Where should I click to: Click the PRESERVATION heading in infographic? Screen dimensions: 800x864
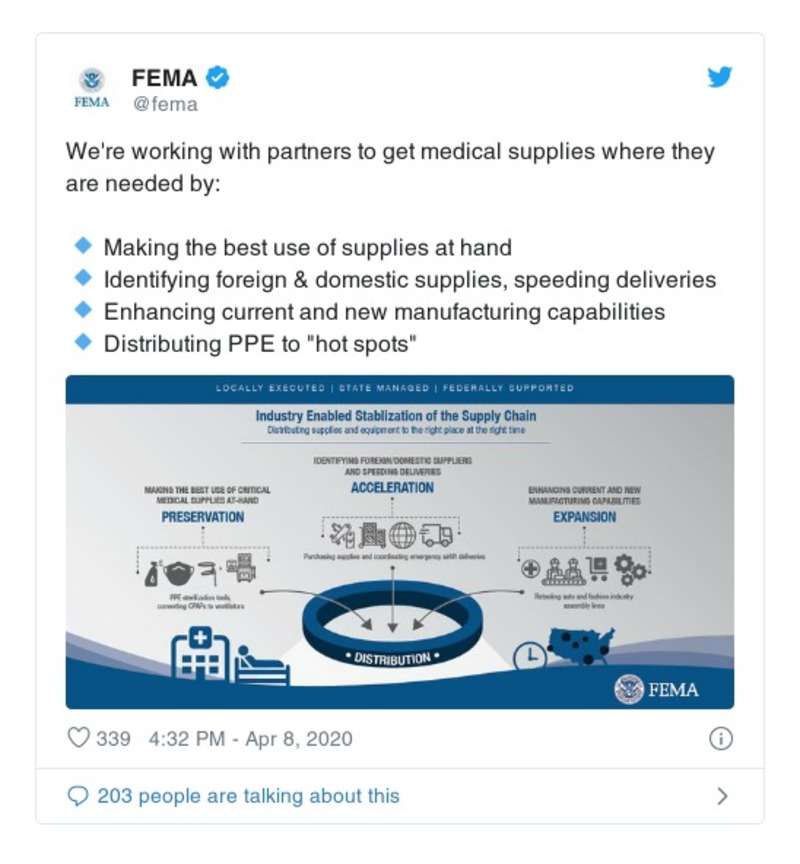pos(202,518)
